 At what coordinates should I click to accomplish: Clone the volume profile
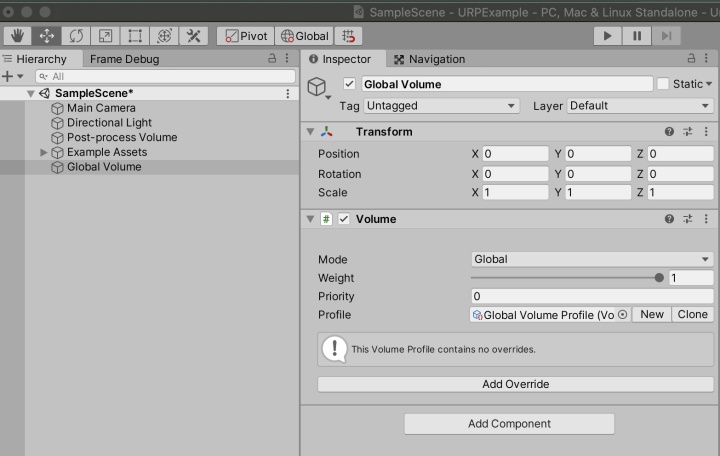click(692, 315)
